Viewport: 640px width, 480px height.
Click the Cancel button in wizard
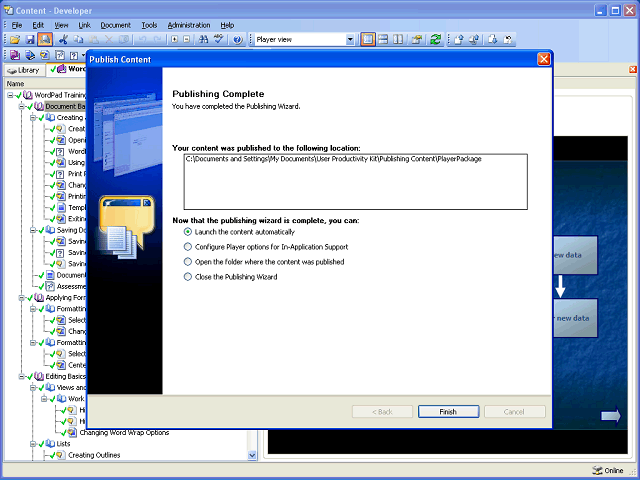pyautogui.click(x=514, y=411)
